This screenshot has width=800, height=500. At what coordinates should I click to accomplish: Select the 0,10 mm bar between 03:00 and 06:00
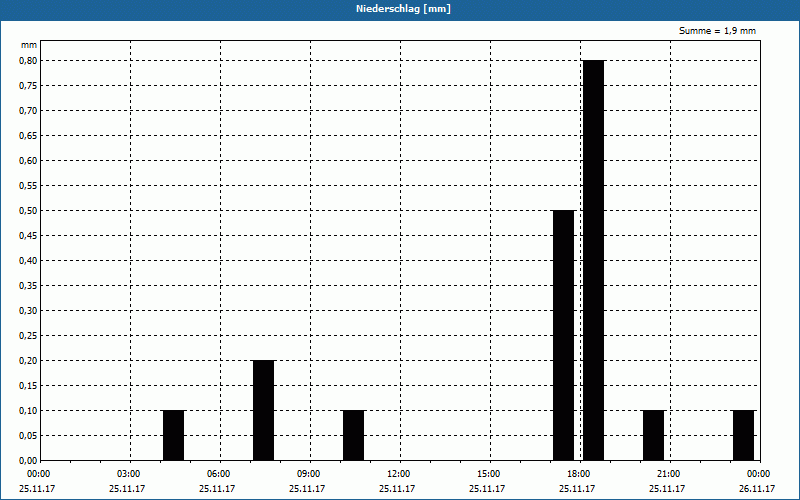click(x=173, y=435)
